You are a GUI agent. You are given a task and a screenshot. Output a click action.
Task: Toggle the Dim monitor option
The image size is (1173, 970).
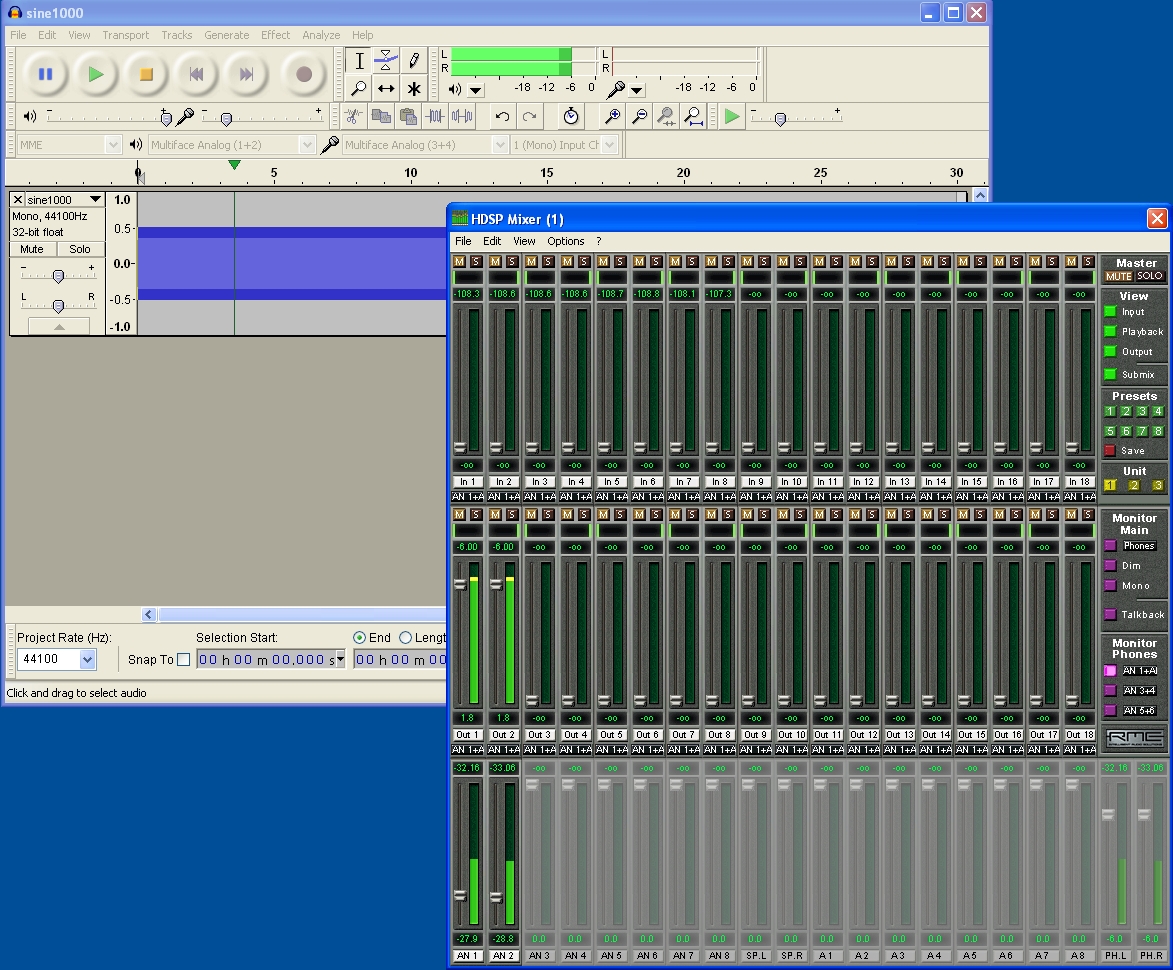pyautogui.click(x=1110, y=566)
